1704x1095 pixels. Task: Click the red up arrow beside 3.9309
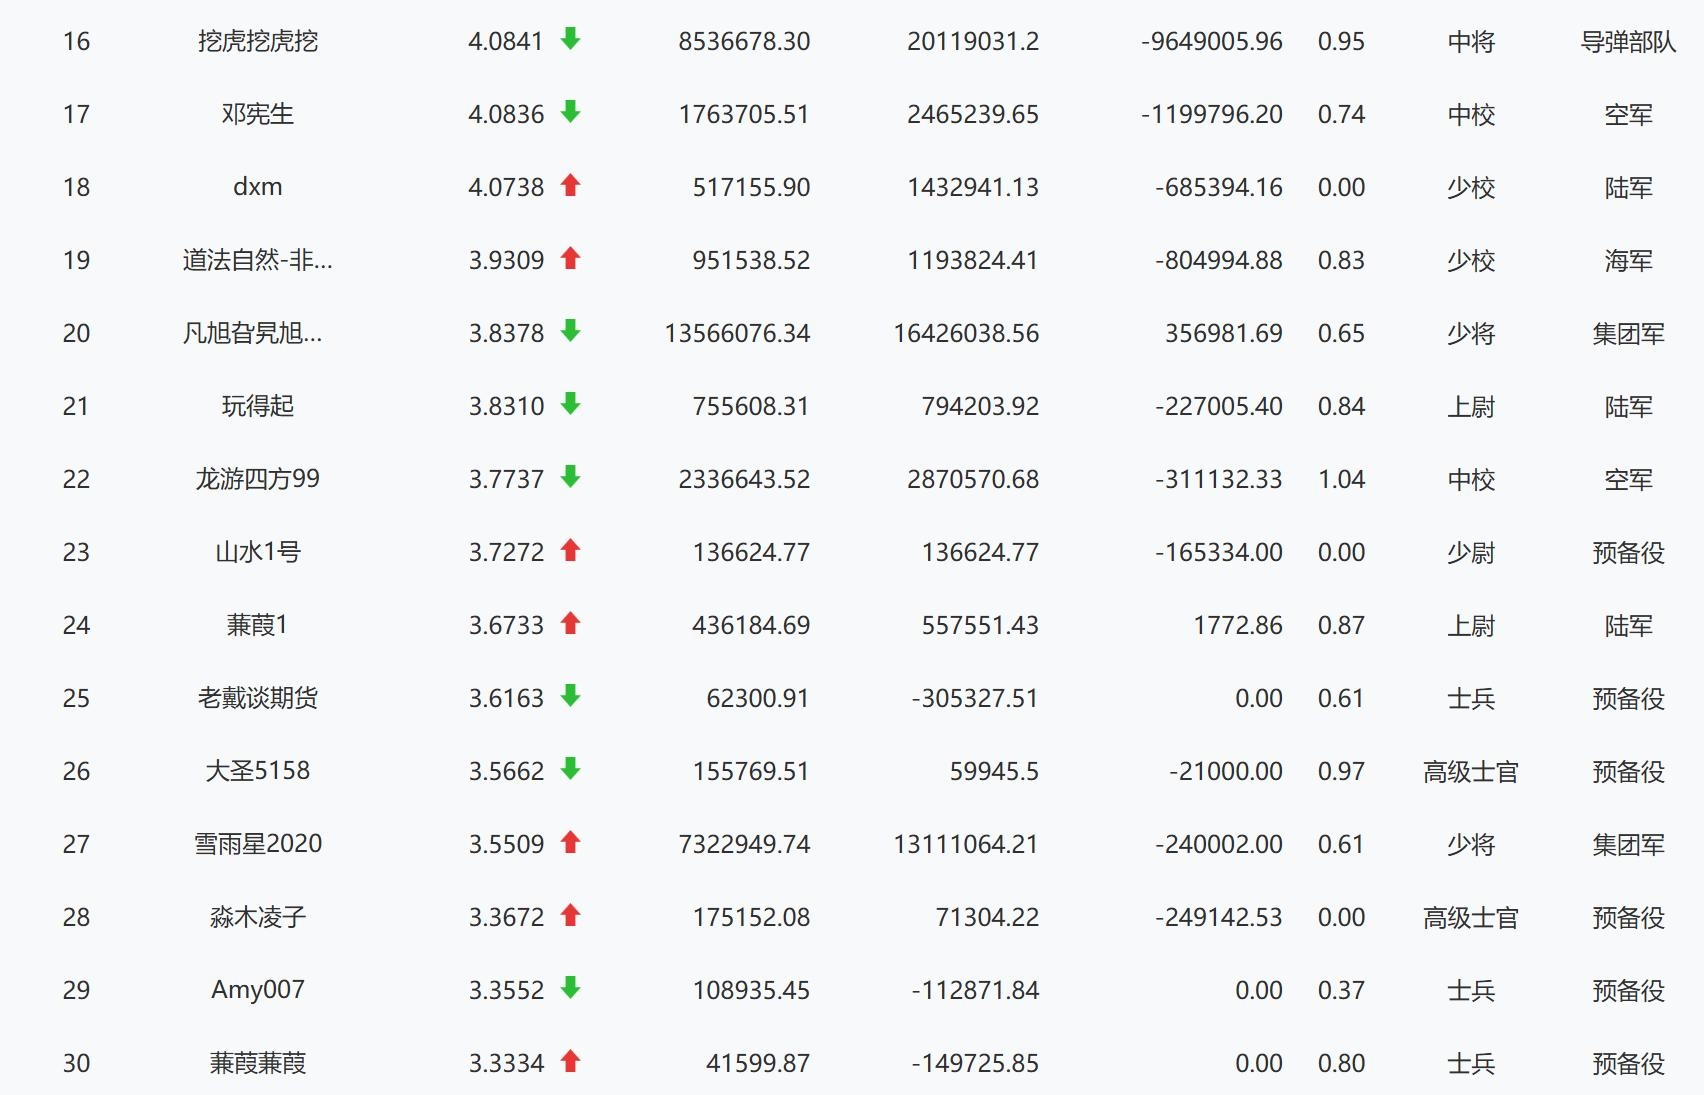point(570,259)
